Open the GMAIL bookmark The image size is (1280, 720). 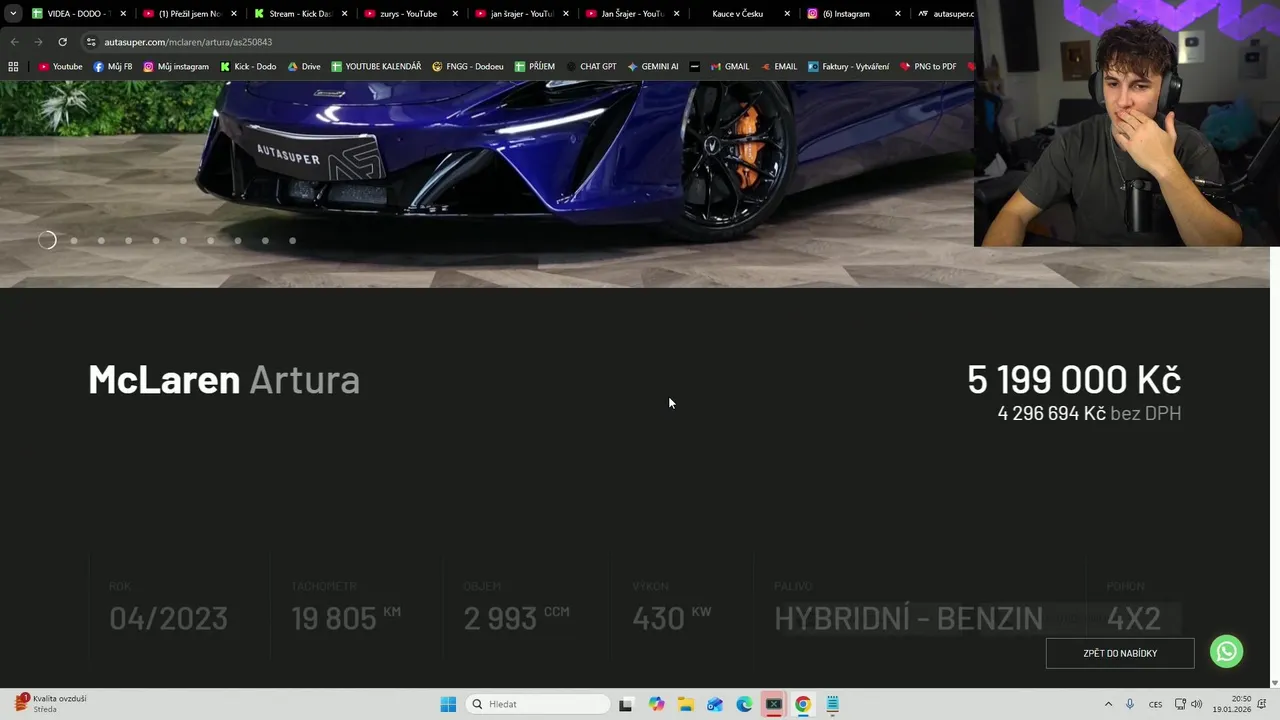pos(730,66)
